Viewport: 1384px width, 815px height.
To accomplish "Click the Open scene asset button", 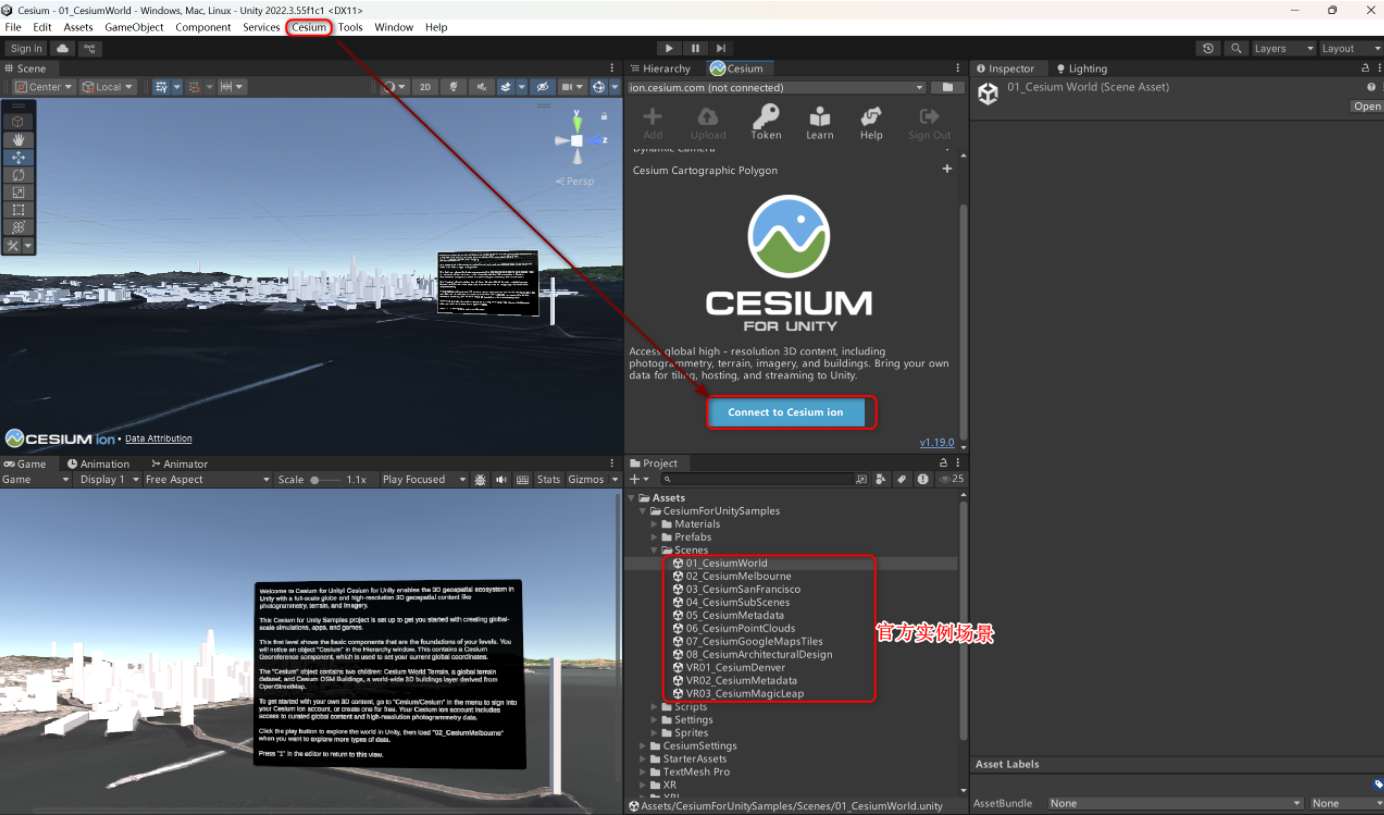I will coord(1367,106).
